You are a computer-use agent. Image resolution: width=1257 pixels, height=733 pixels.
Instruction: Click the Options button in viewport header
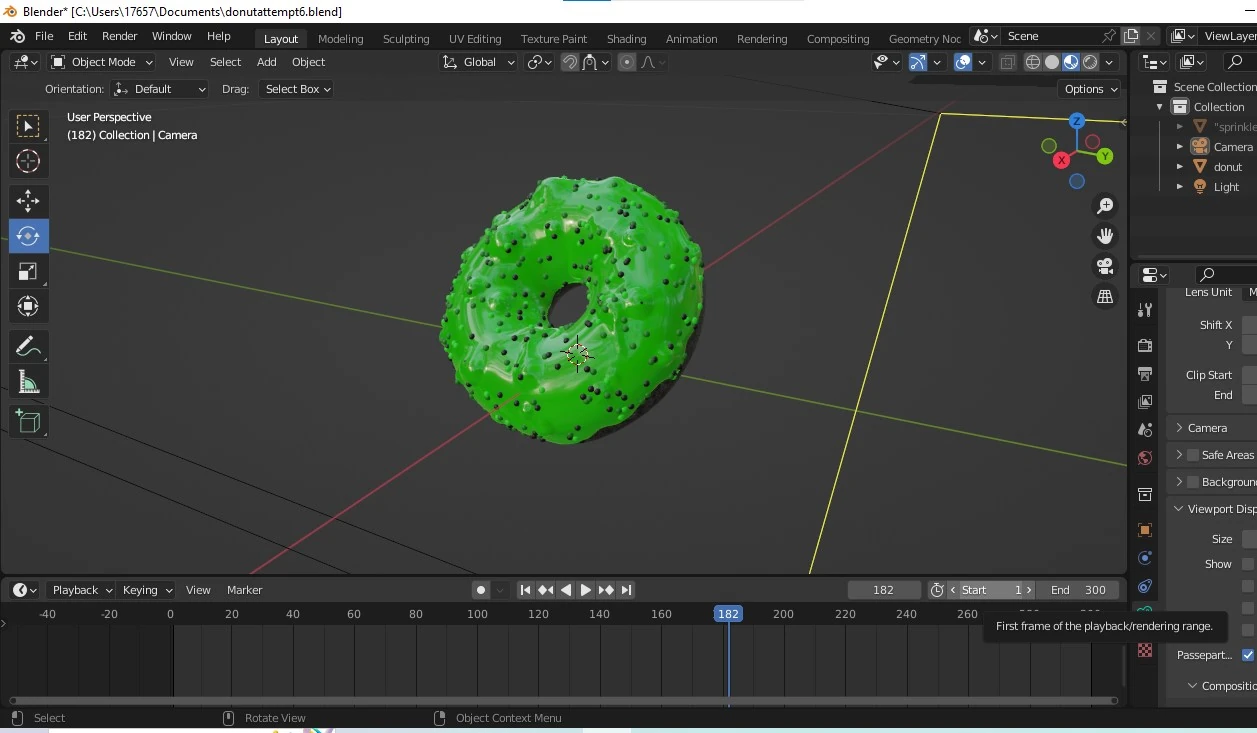click(1090, 89)
